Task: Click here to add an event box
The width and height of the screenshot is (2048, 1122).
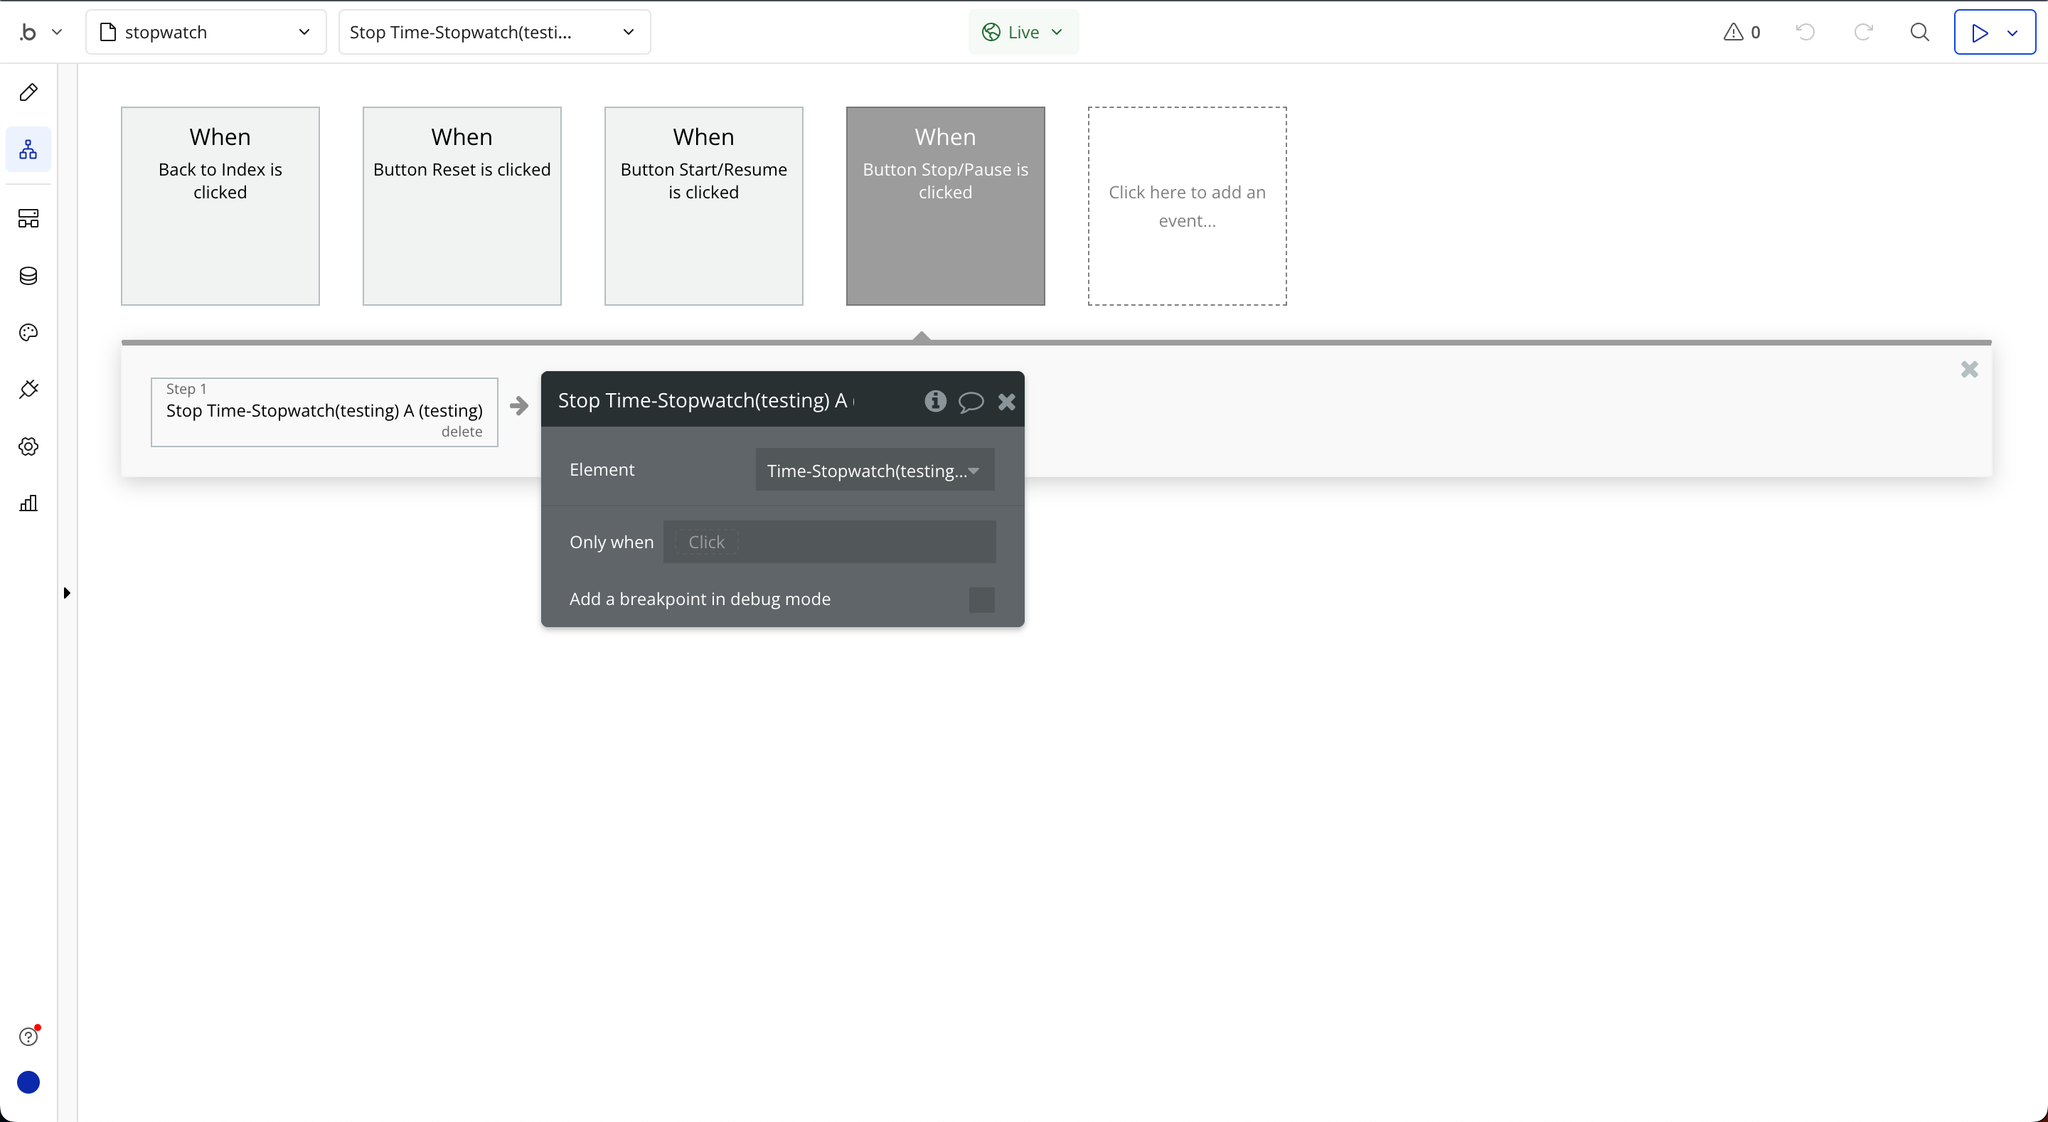Action: coord(1187,206)
